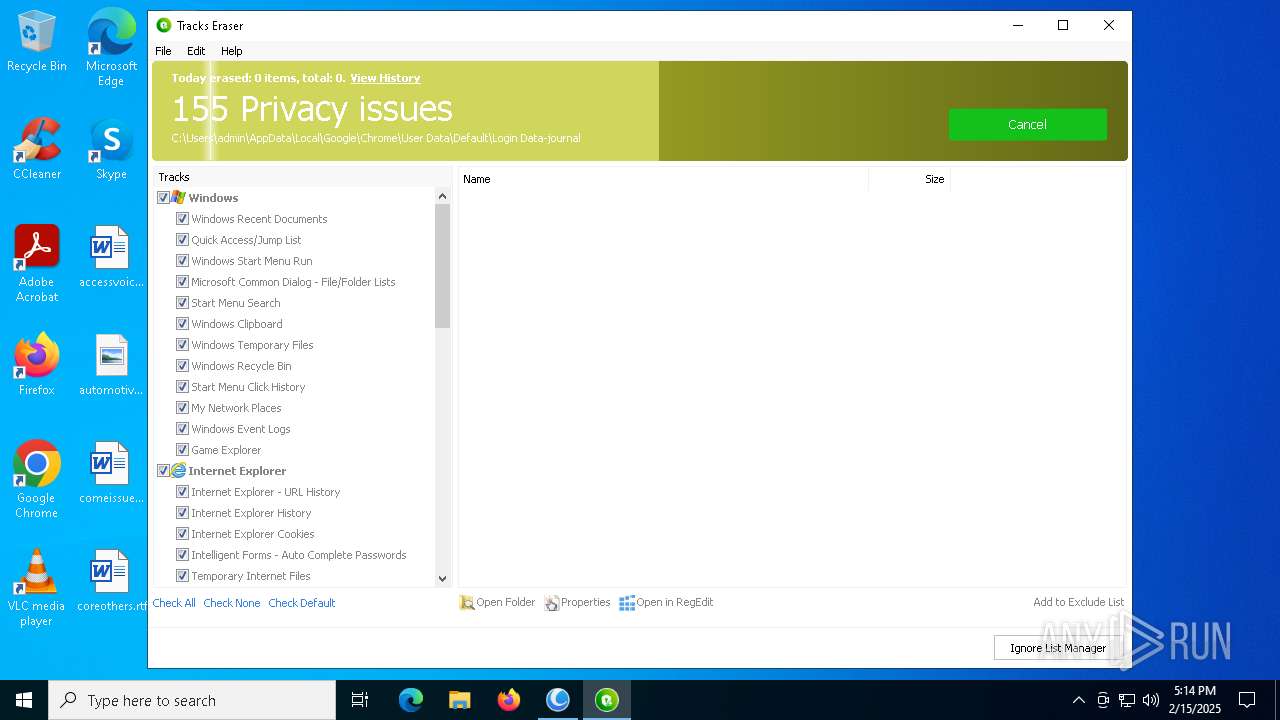Select the automotiv image file icon

pos(111,365)
